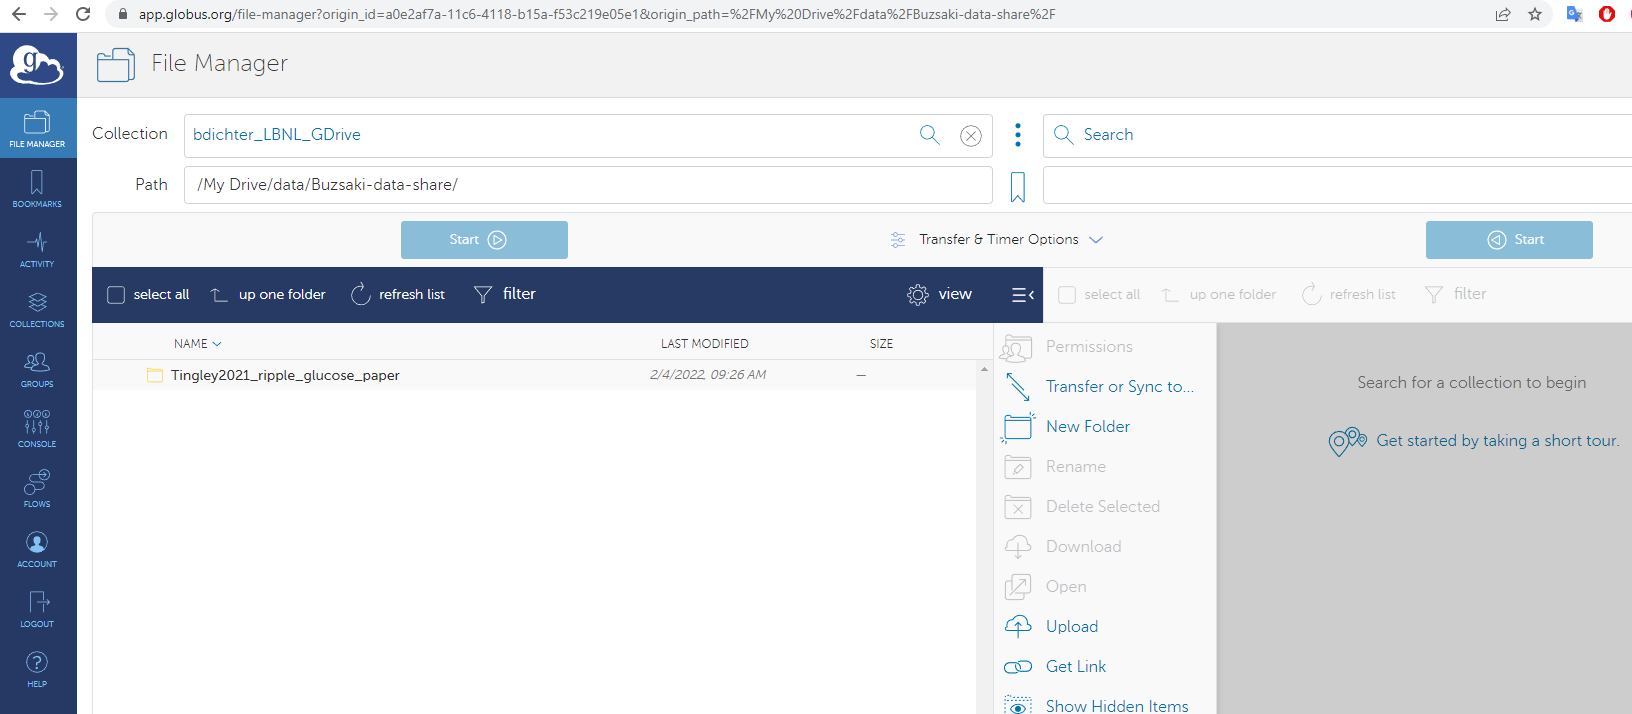Click the LAST MODIFIED column header

pyautogui.click(x=704, y=344)
